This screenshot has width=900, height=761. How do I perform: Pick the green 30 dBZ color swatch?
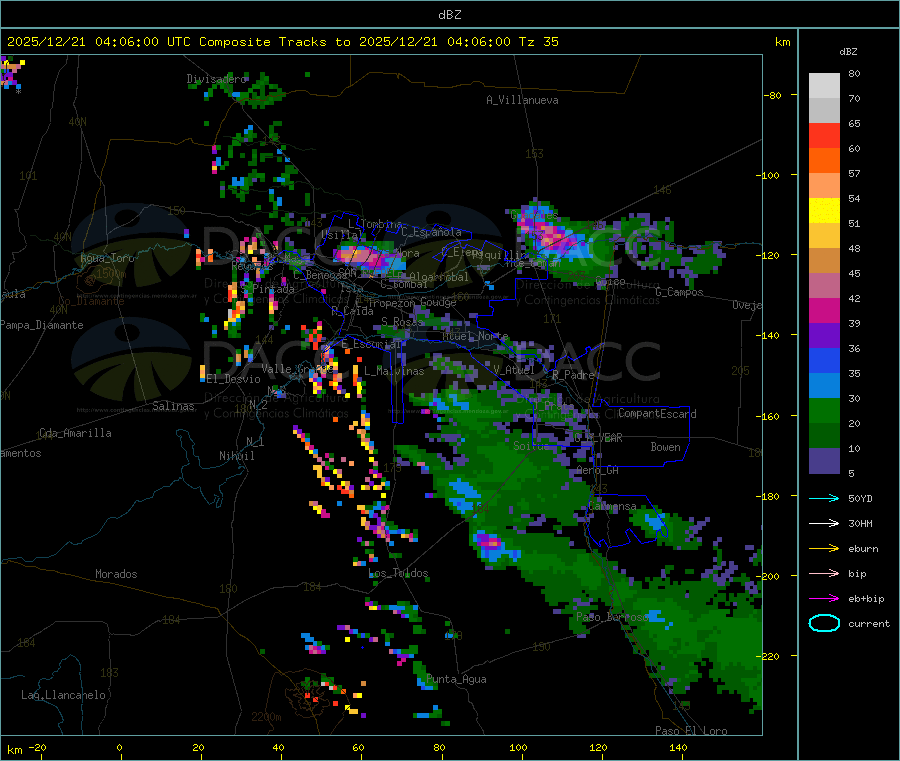tap(824, 410)
